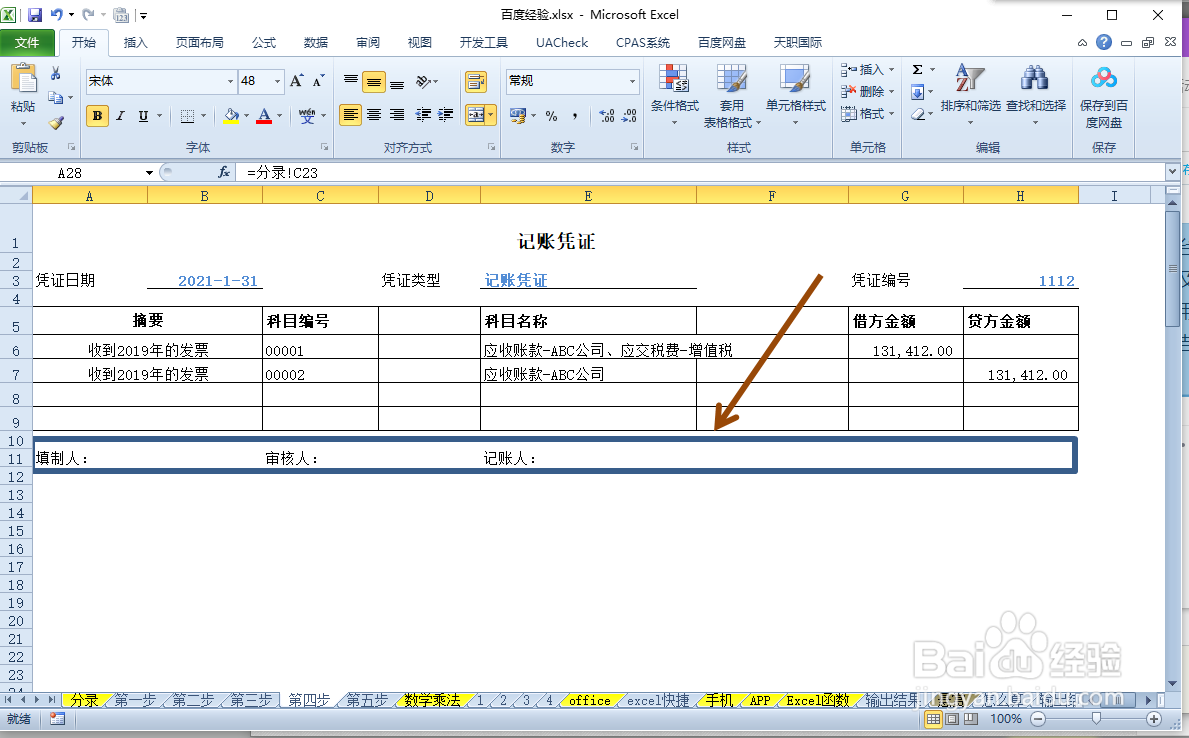
Task: Click column E header
Action: [588, 196]
